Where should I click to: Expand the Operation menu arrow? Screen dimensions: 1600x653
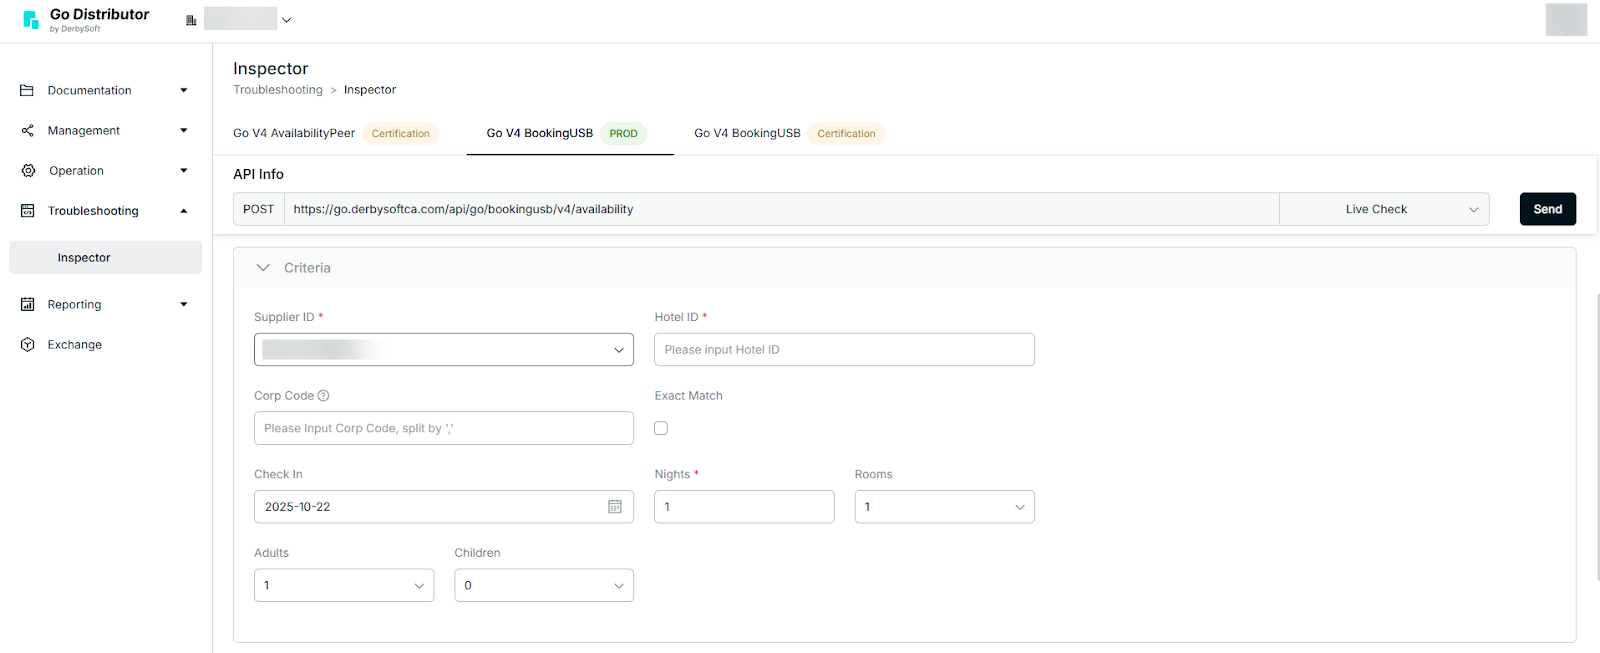pyautogui.click(x=184, y=171)
